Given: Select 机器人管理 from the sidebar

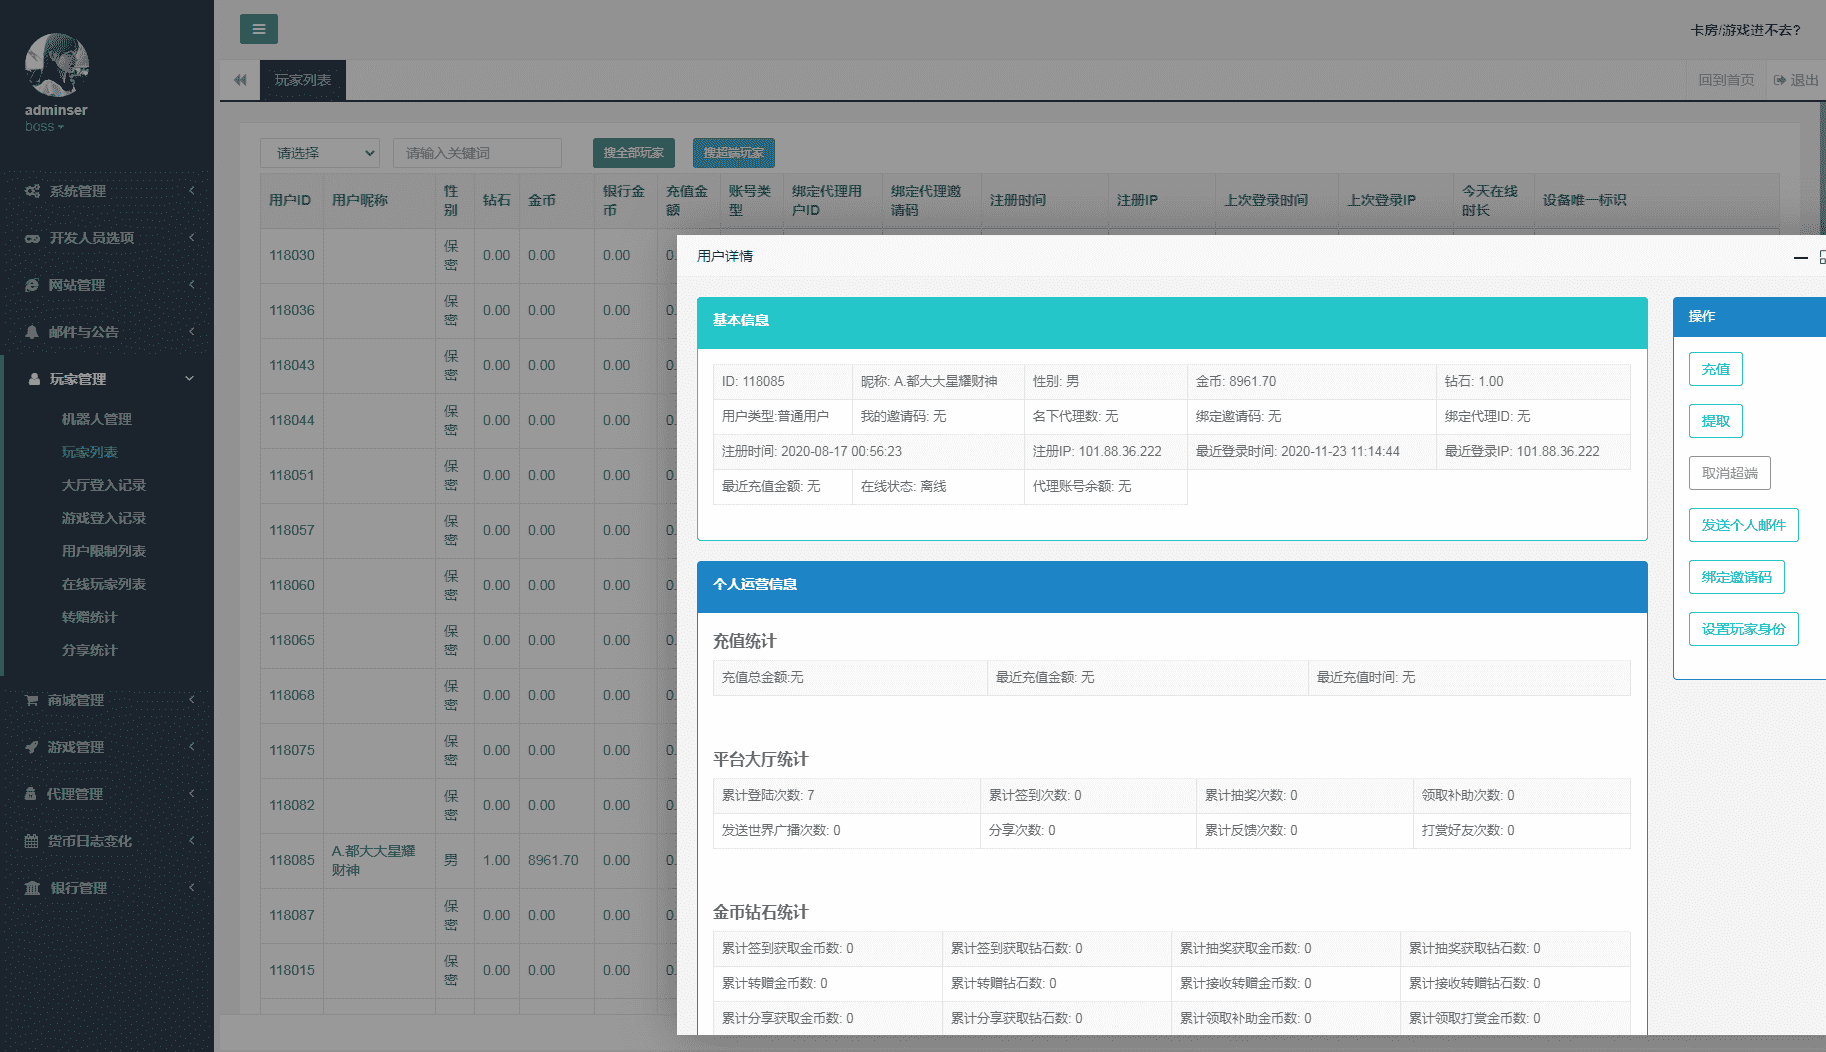Looking at the screenshot, I should tap(97, 419).
